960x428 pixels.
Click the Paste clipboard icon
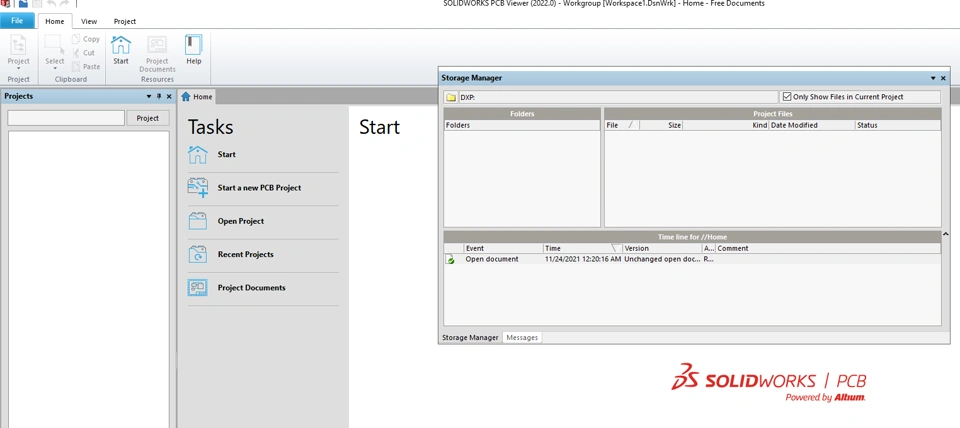pyautogui.click(x=76, y=66)
